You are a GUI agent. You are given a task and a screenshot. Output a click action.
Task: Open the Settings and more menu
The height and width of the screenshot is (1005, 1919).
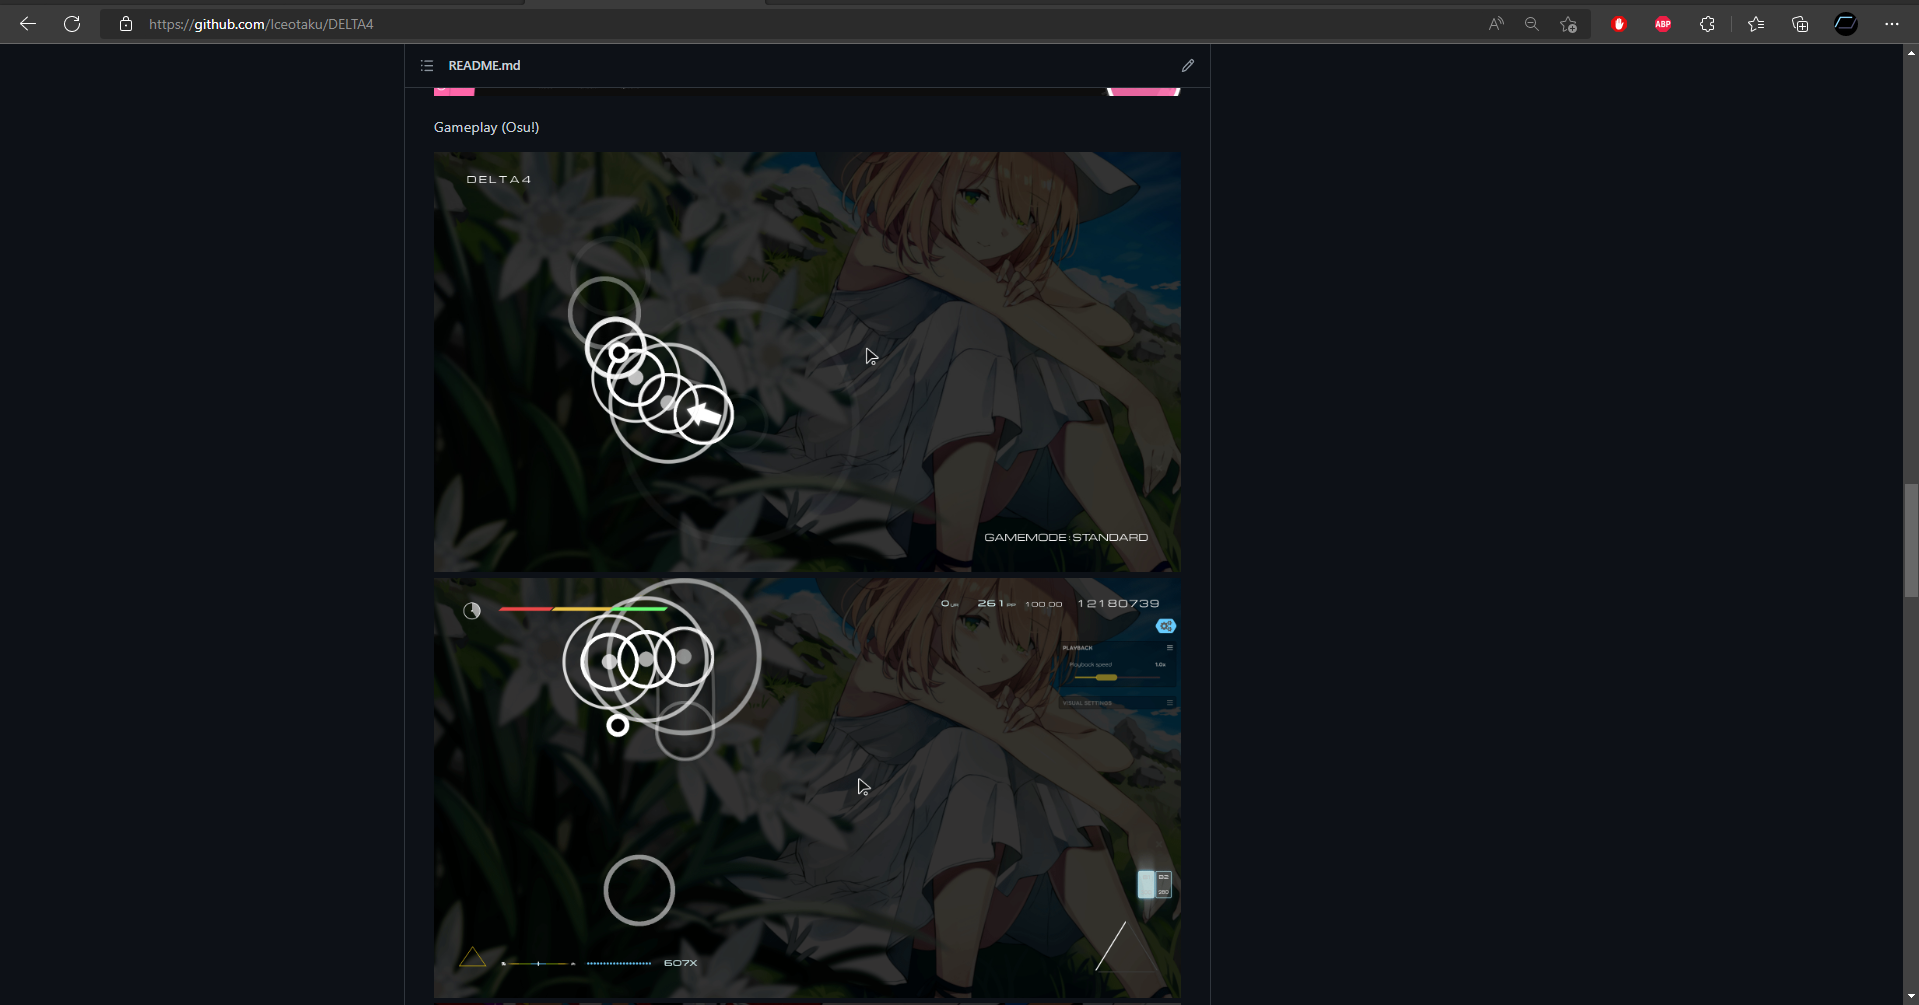point(1892,23)
